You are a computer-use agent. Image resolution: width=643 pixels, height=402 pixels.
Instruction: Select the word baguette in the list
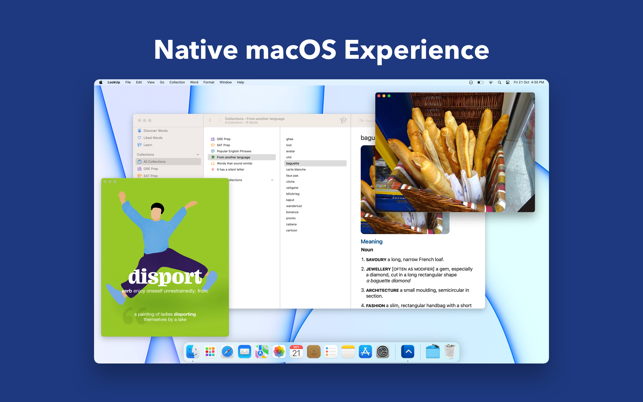(x=315, y=163)
